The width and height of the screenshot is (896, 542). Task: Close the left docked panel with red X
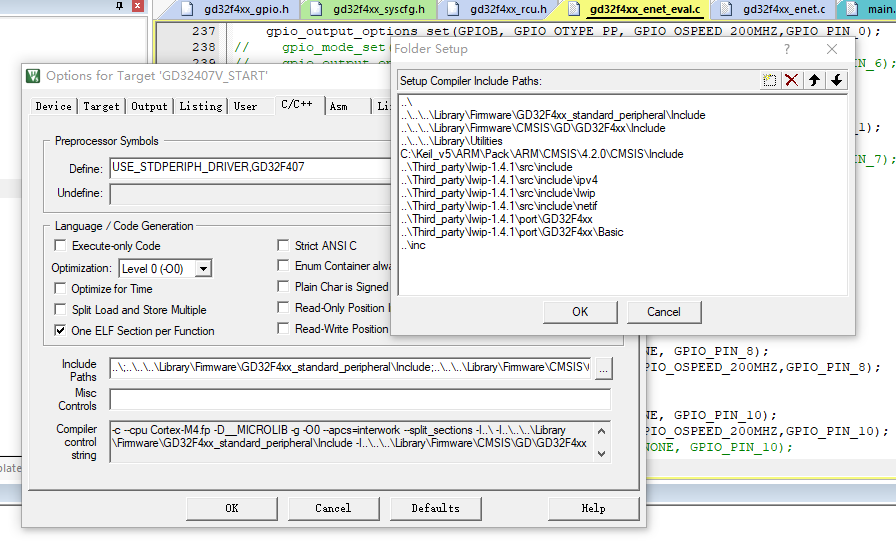coord(138,6)
